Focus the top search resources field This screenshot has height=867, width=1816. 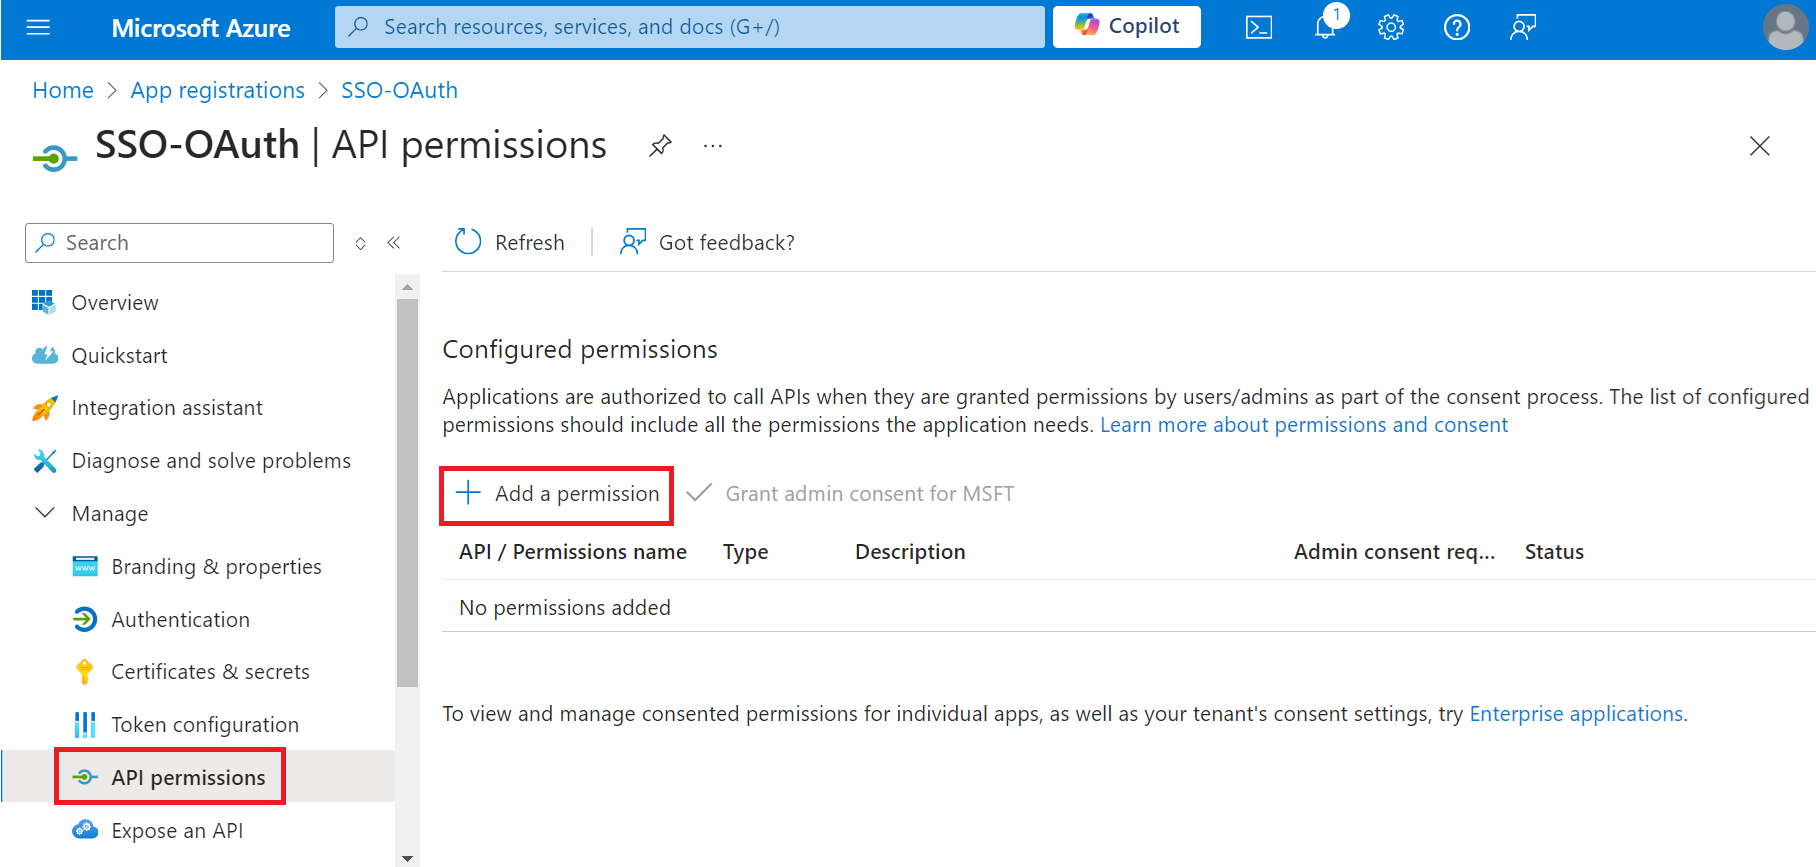[x=690, y=27]
